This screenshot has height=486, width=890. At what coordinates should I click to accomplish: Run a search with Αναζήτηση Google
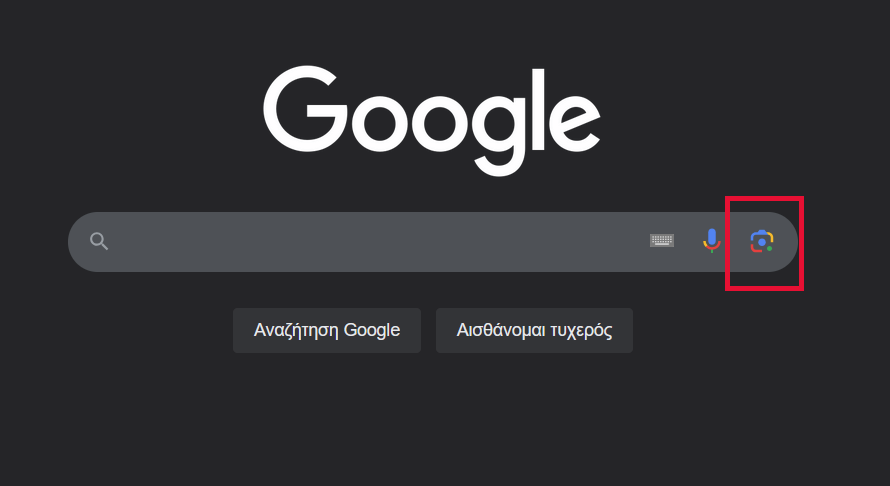pyautogui.click(x=327, y=330)
